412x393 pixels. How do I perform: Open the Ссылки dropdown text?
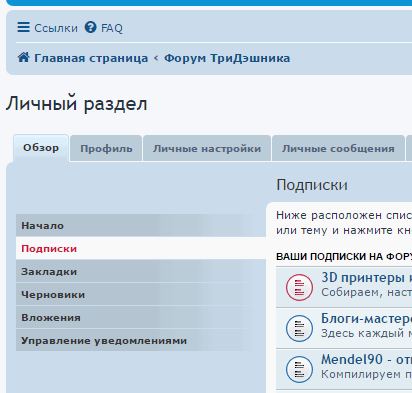click(x=56, y=28)
